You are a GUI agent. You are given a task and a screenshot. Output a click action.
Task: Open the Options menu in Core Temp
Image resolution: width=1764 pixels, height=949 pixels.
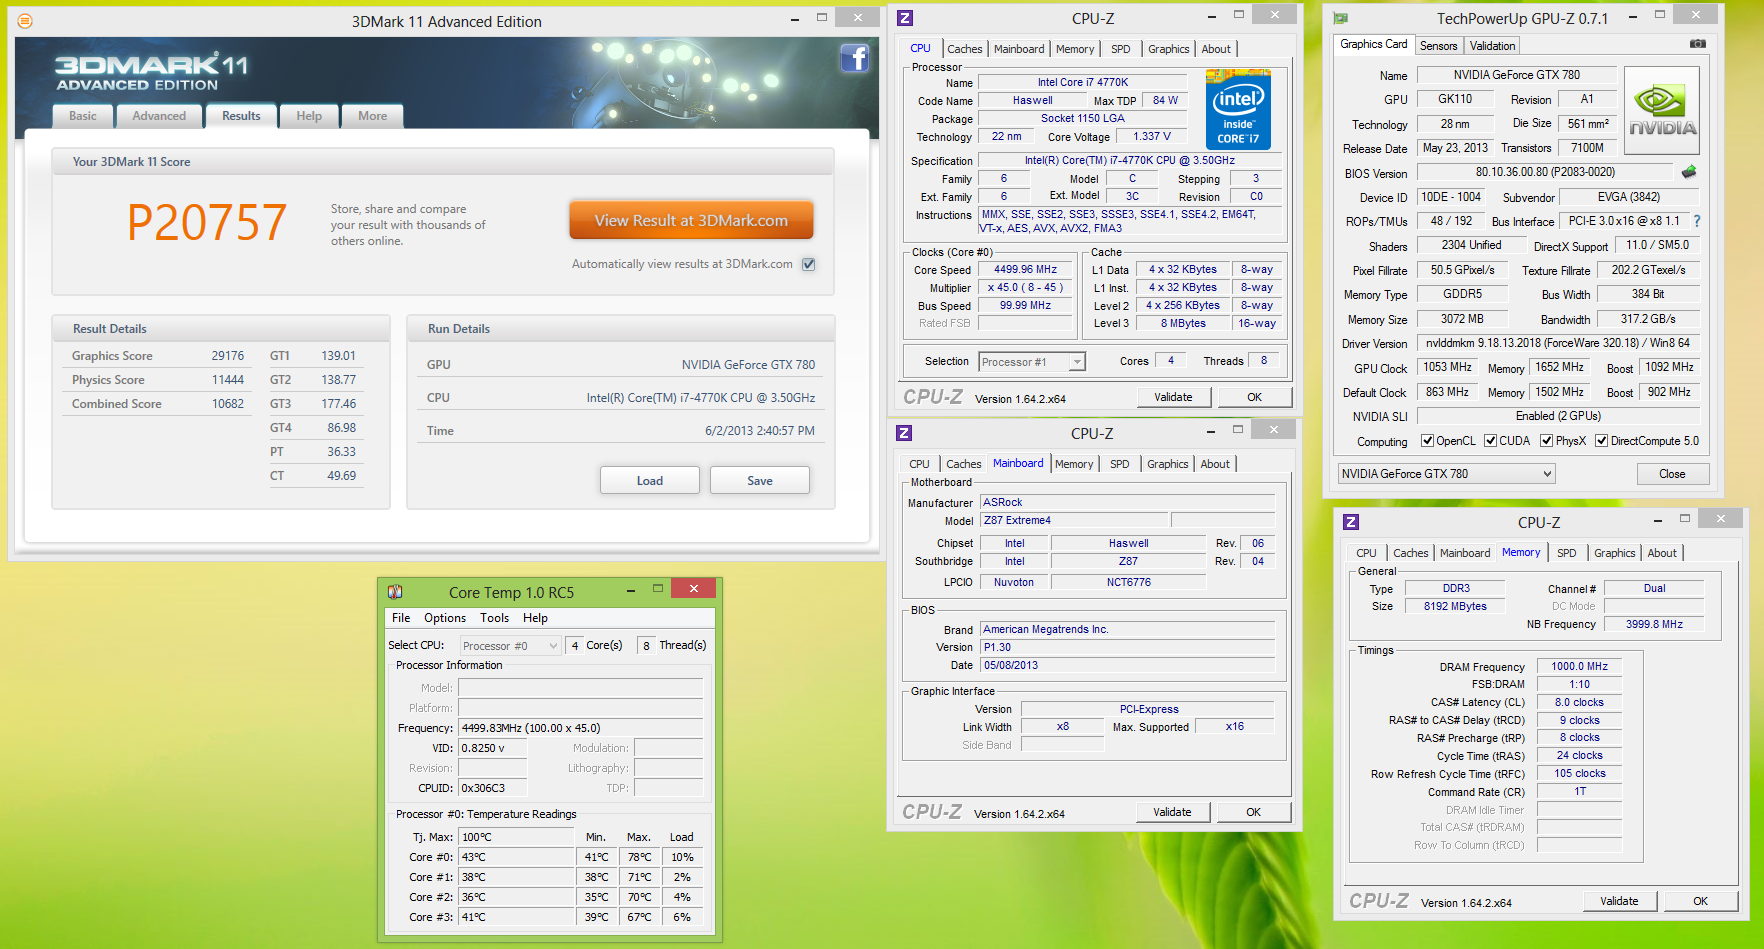(x=445, y=618)
